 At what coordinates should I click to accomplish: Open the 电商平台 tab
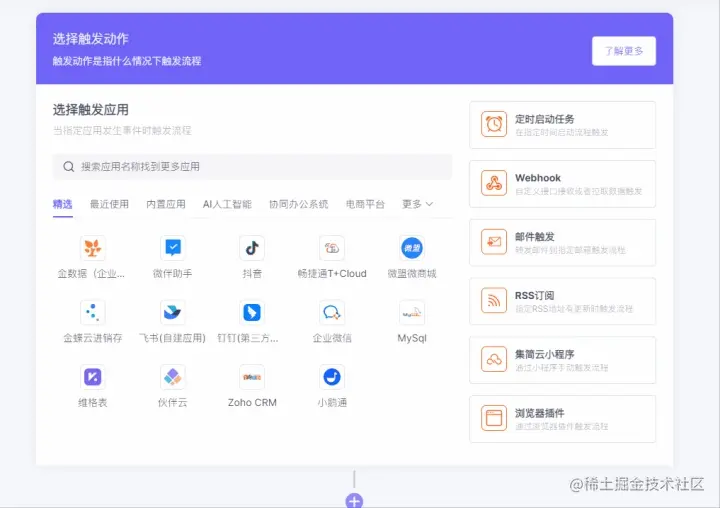(365, 204)
